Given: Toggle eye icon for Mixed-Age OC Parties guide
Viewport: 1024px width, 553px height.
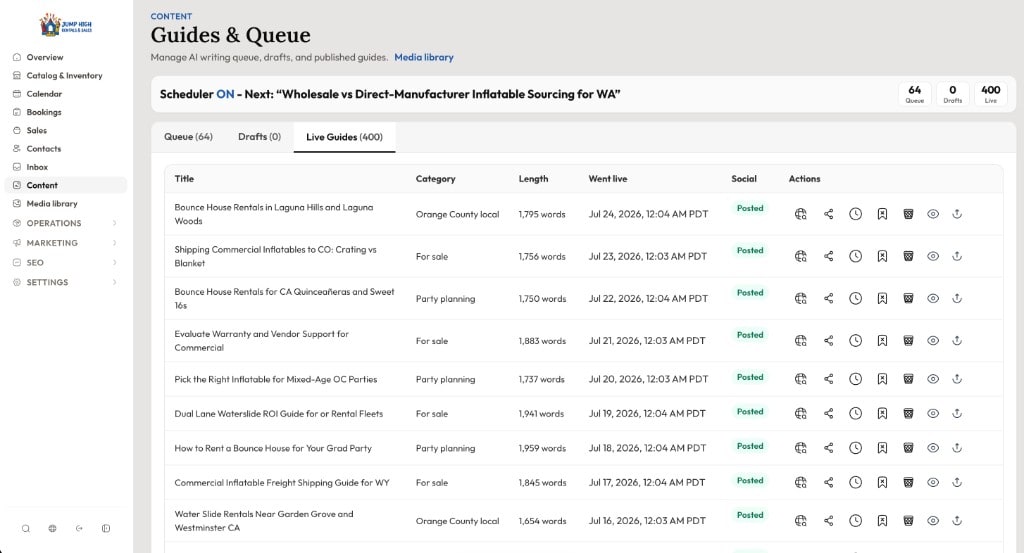Looking at the screenshot, I should [x=933, y=379].
